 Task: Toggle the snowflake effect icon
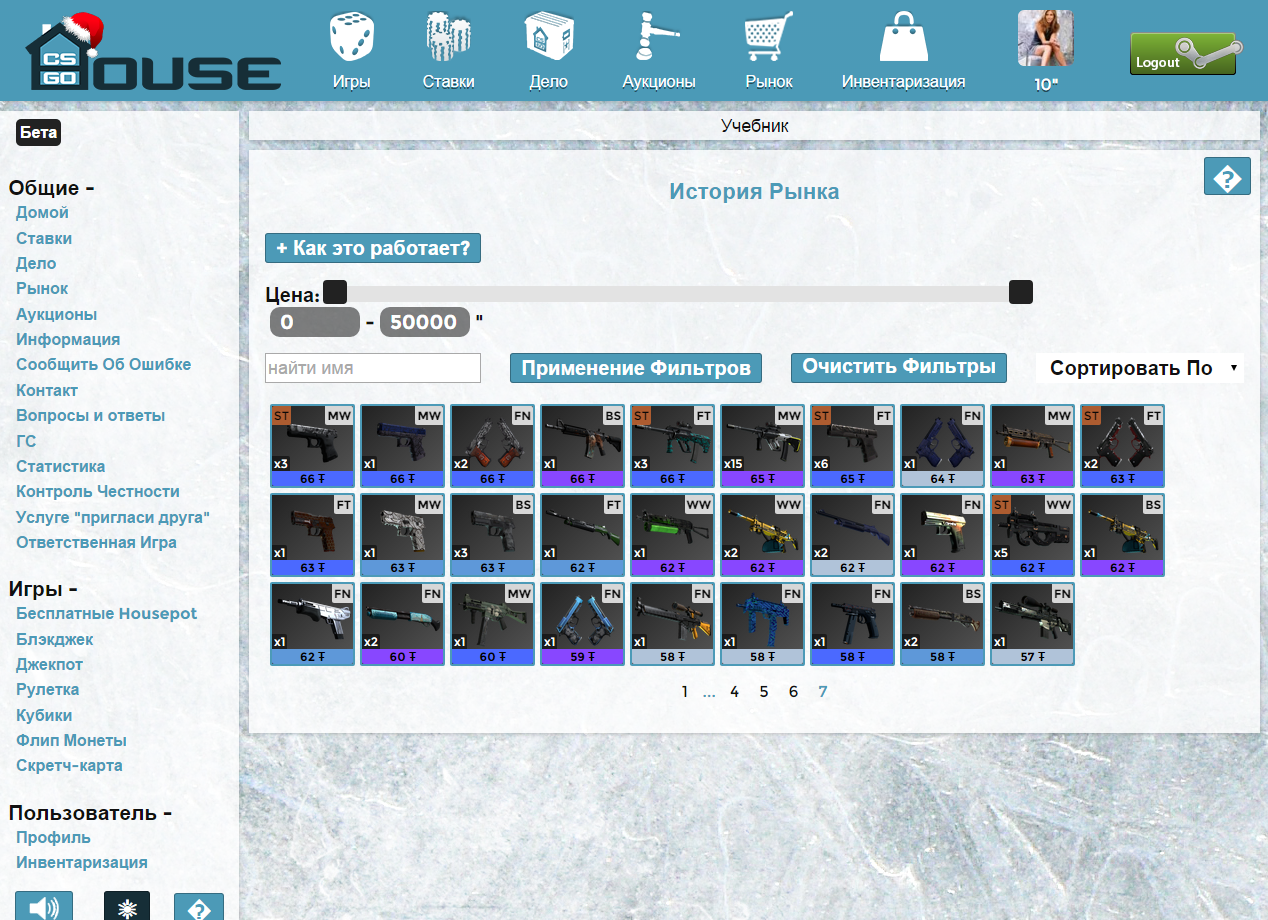click(127, 908)
